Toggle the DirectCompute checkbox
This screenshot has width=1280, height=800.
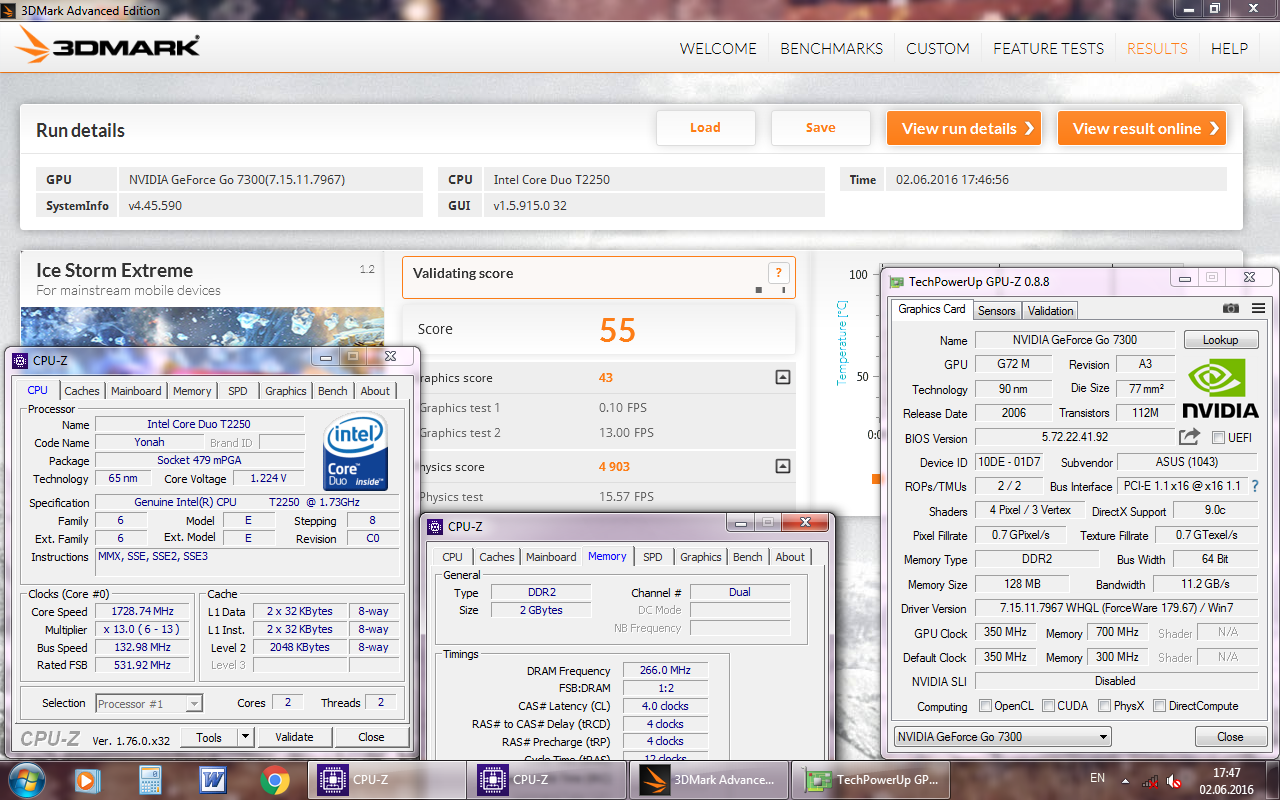click(1160, 705)
